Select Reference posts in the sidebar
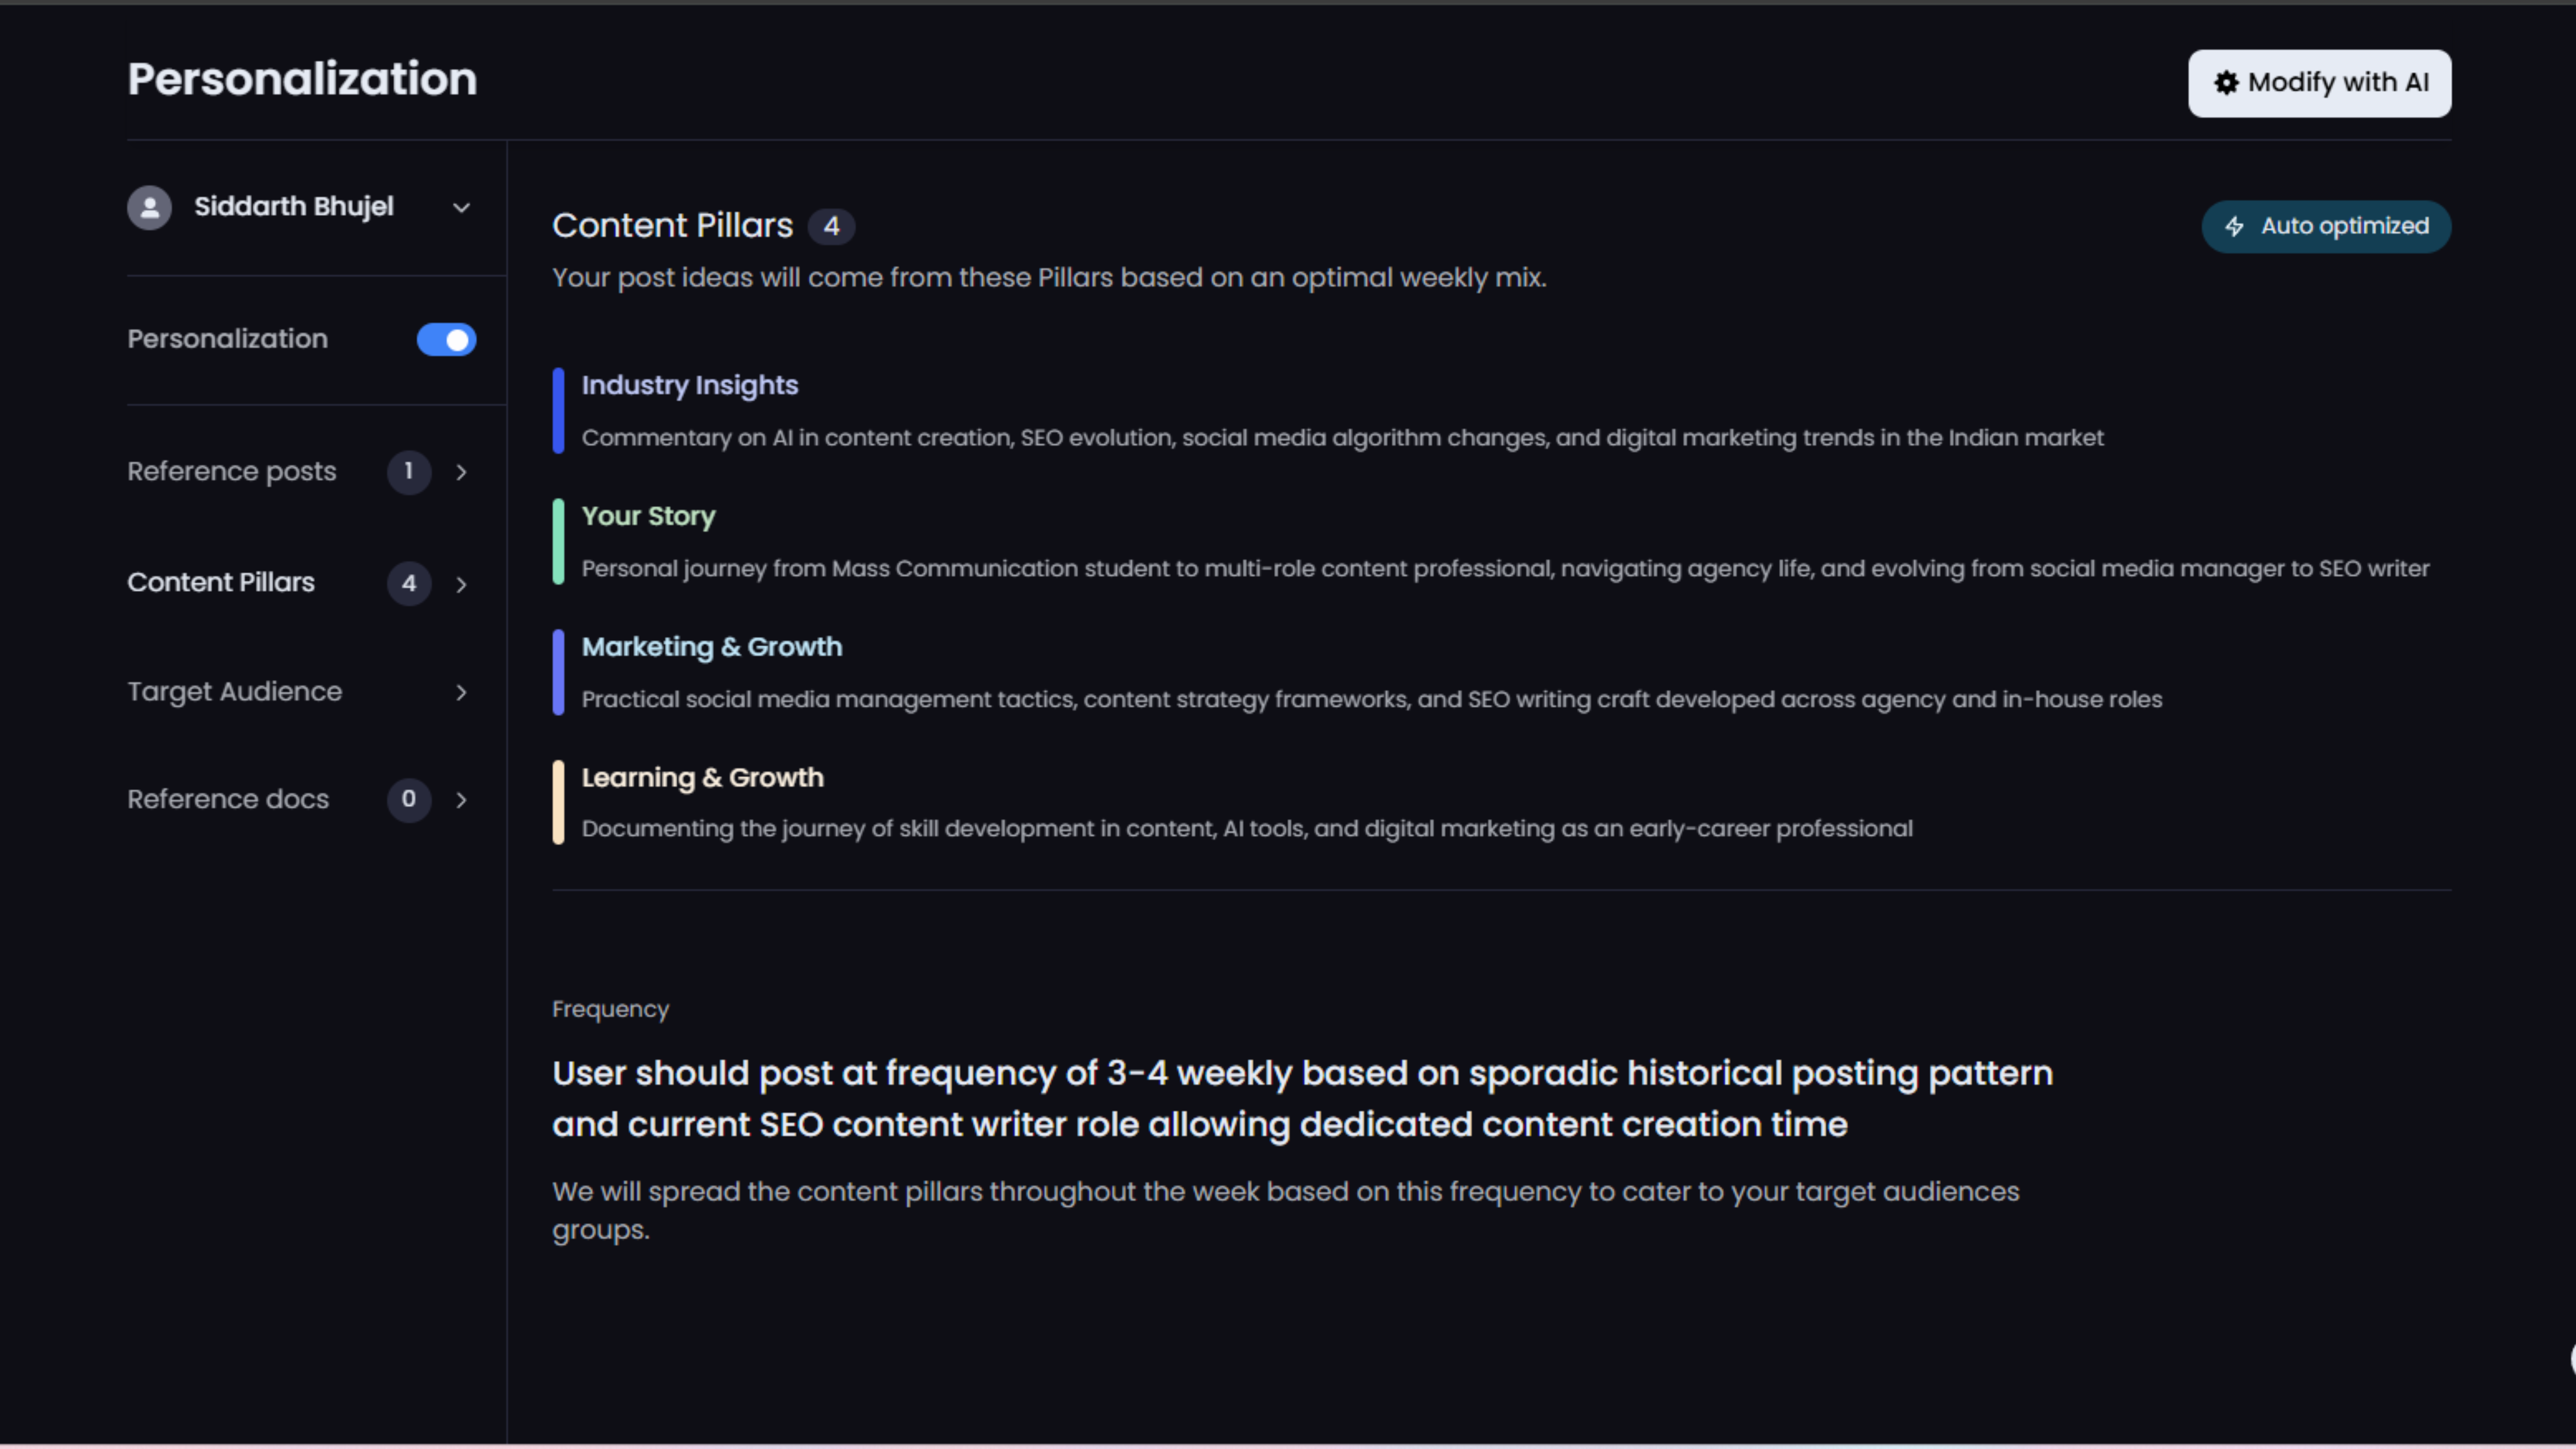Image resolution: width=2576 pixels, height=1449 pixels. 231,471
